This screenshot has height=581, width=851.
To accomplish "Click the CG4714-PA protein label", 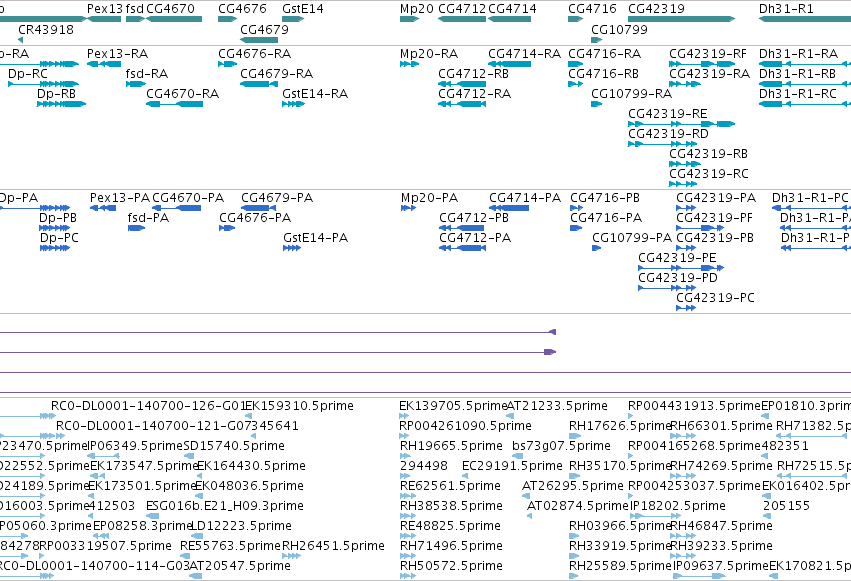I will (x=525, y=198).
